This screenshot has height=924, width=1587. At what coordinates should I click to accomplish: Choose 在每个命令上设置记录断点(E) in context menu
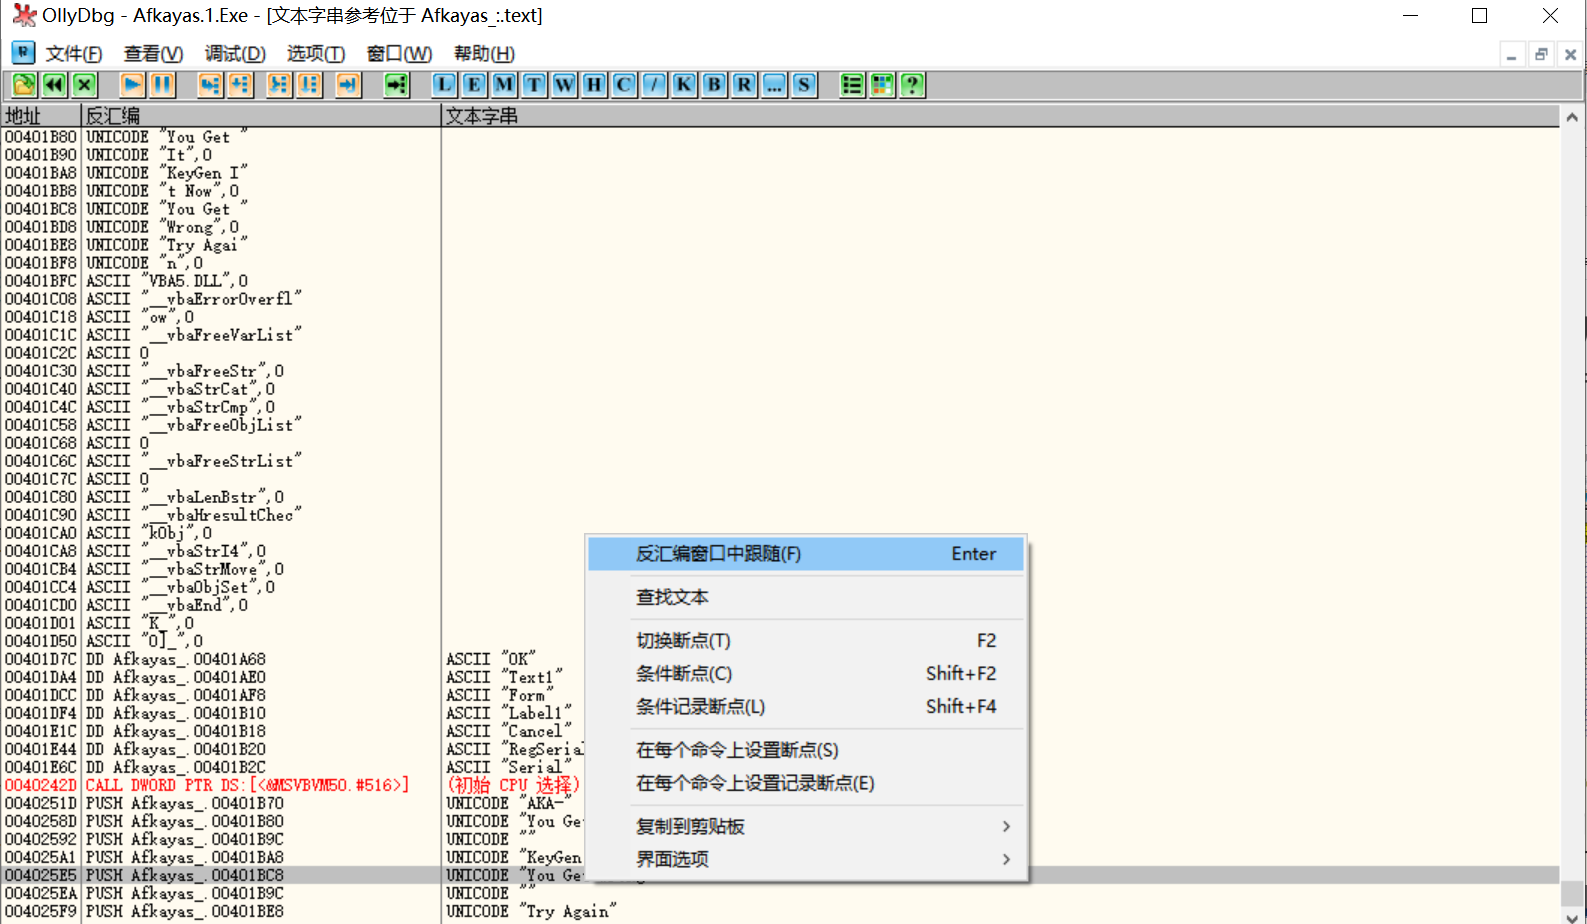[x=806, y=783]
